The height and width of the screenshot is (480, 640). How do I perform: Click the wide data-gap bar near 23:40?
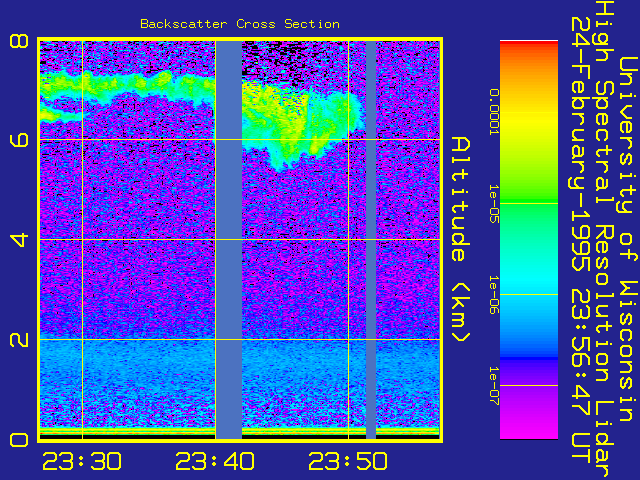[x=229, y=240]
